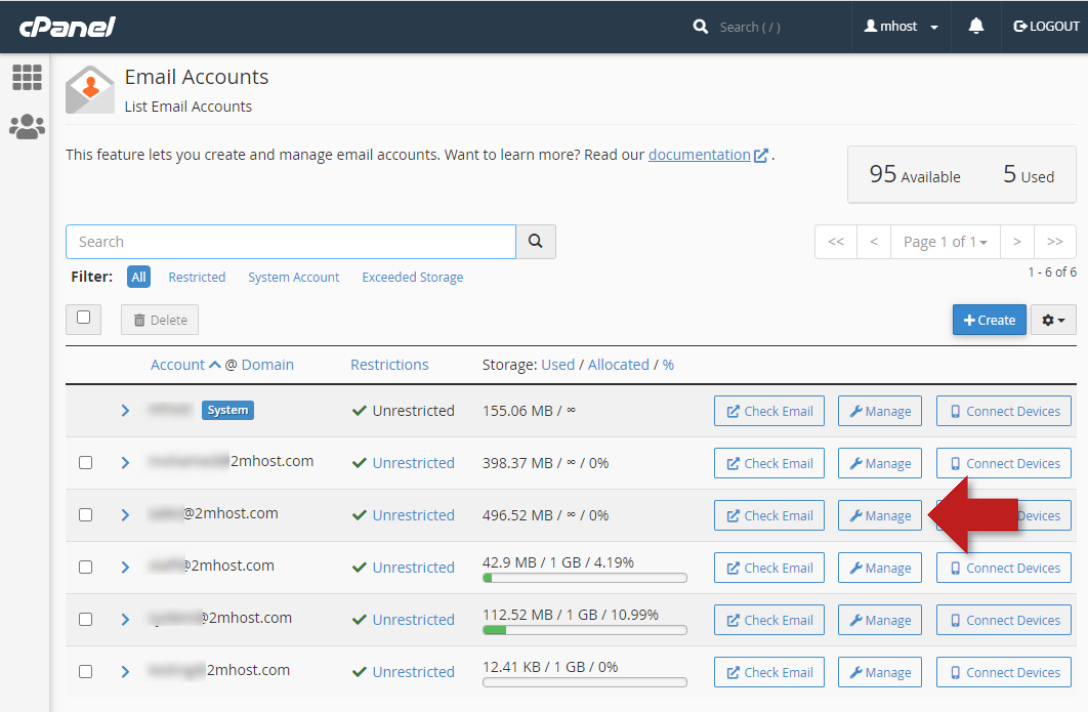
Task: Check the box for the 42.9 MB account
Action: 85,567
